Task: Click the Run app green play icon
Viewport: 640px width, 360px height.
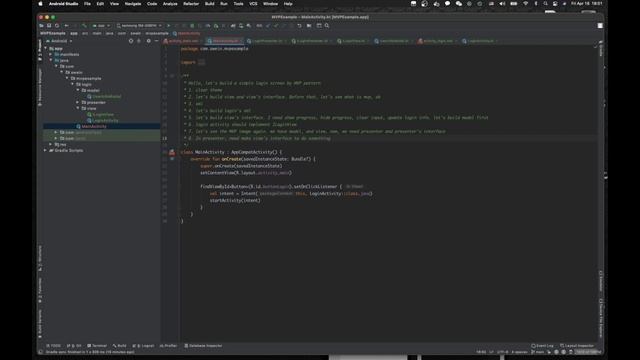Action: tap(168, 26)
